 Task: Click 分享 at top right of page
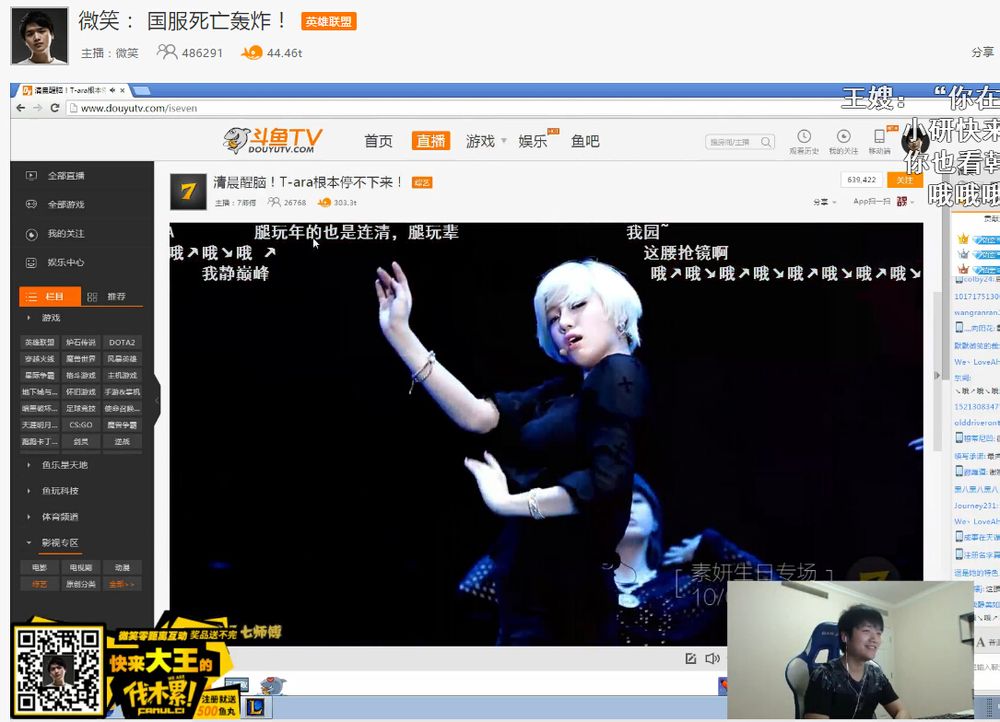click(x=982, y=52)
